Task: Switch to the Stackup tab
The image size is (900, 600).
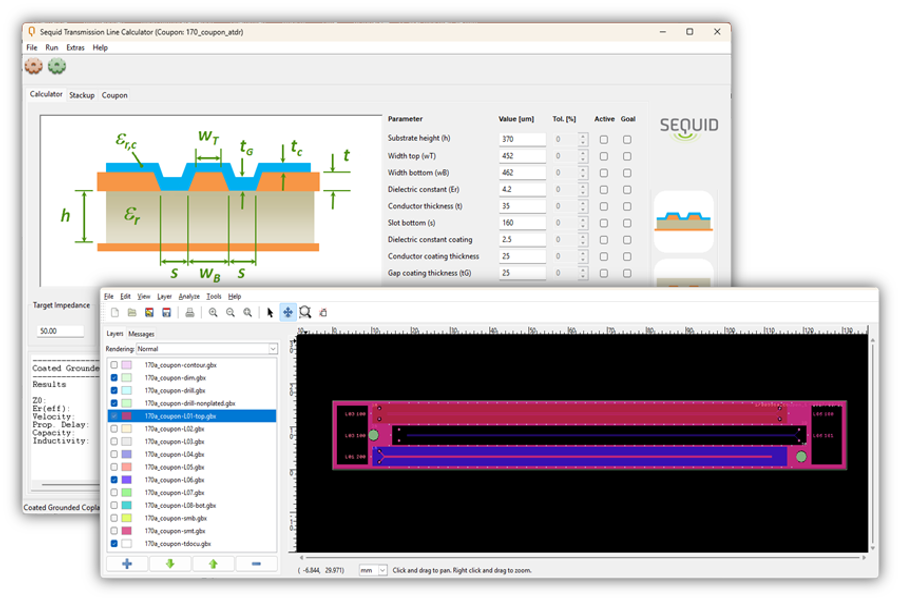Action: point(82,95)
